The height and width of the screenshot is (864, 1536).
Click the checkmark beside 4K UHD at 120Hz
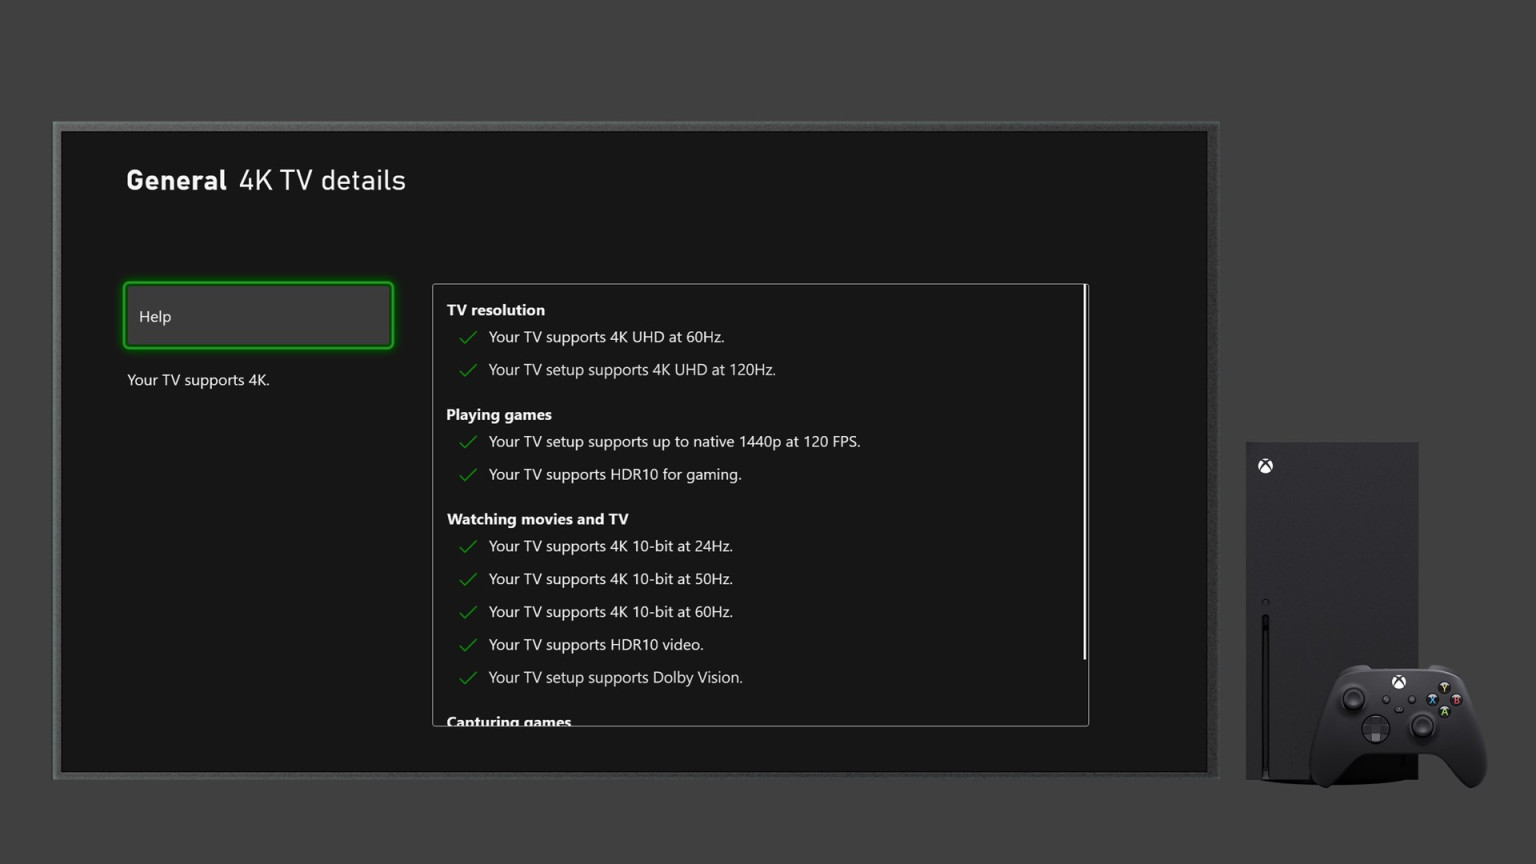coord(468,370)
